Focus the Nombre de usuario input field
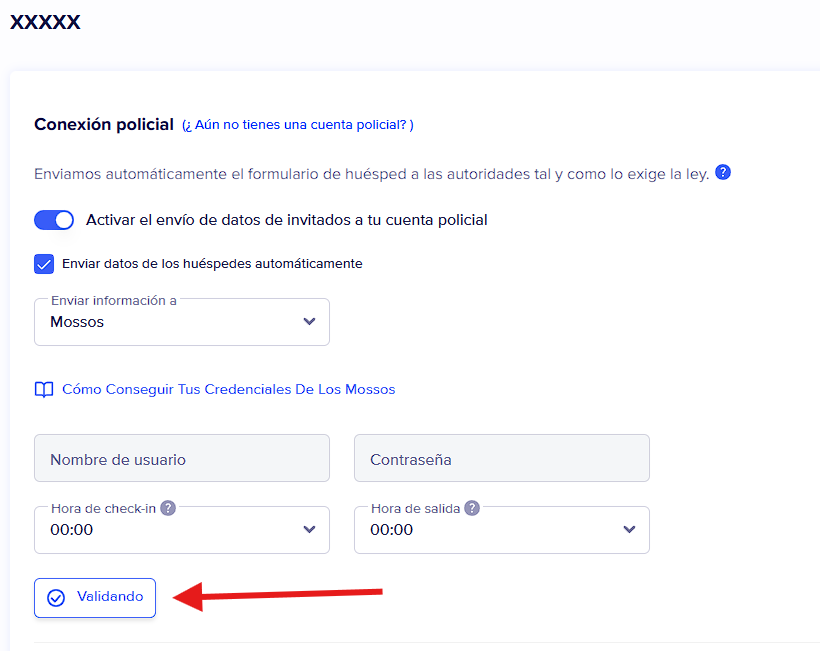The width and height of the screenshot is (820, 651). pyautogui.click(x=182, y=459)
